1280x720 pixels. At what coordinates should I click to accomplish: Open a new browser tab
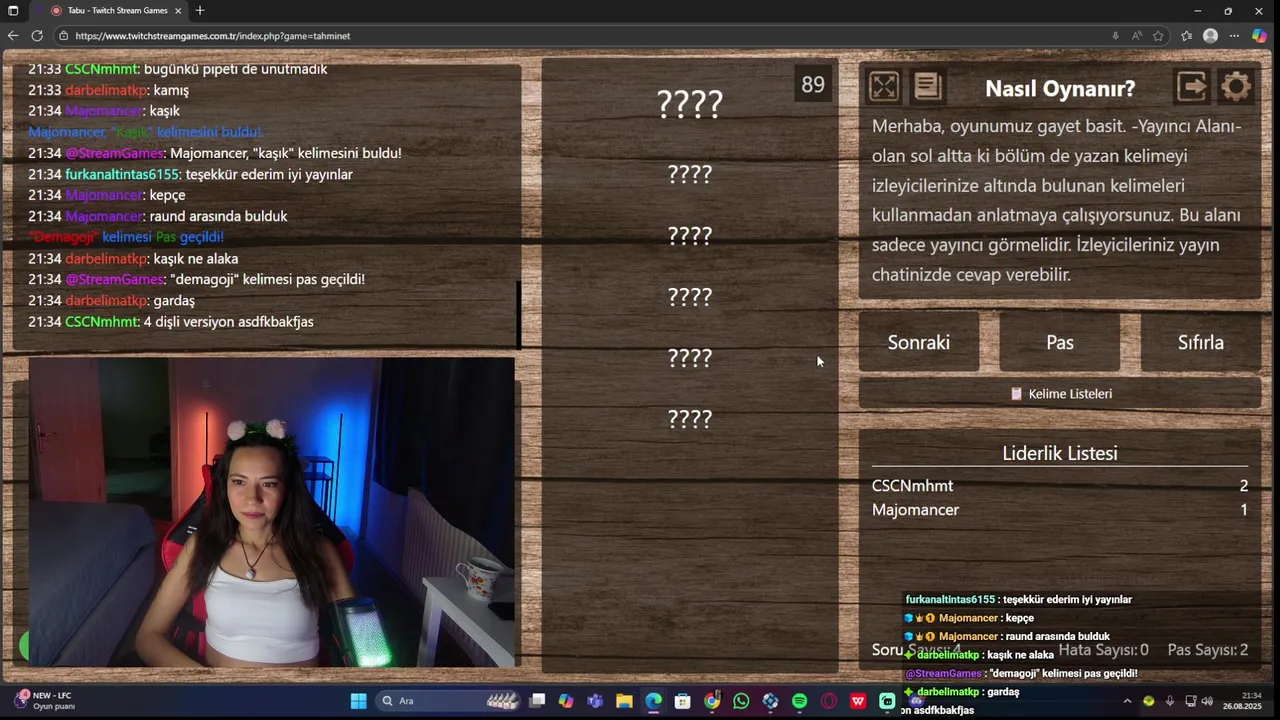(x=200, y=11)
